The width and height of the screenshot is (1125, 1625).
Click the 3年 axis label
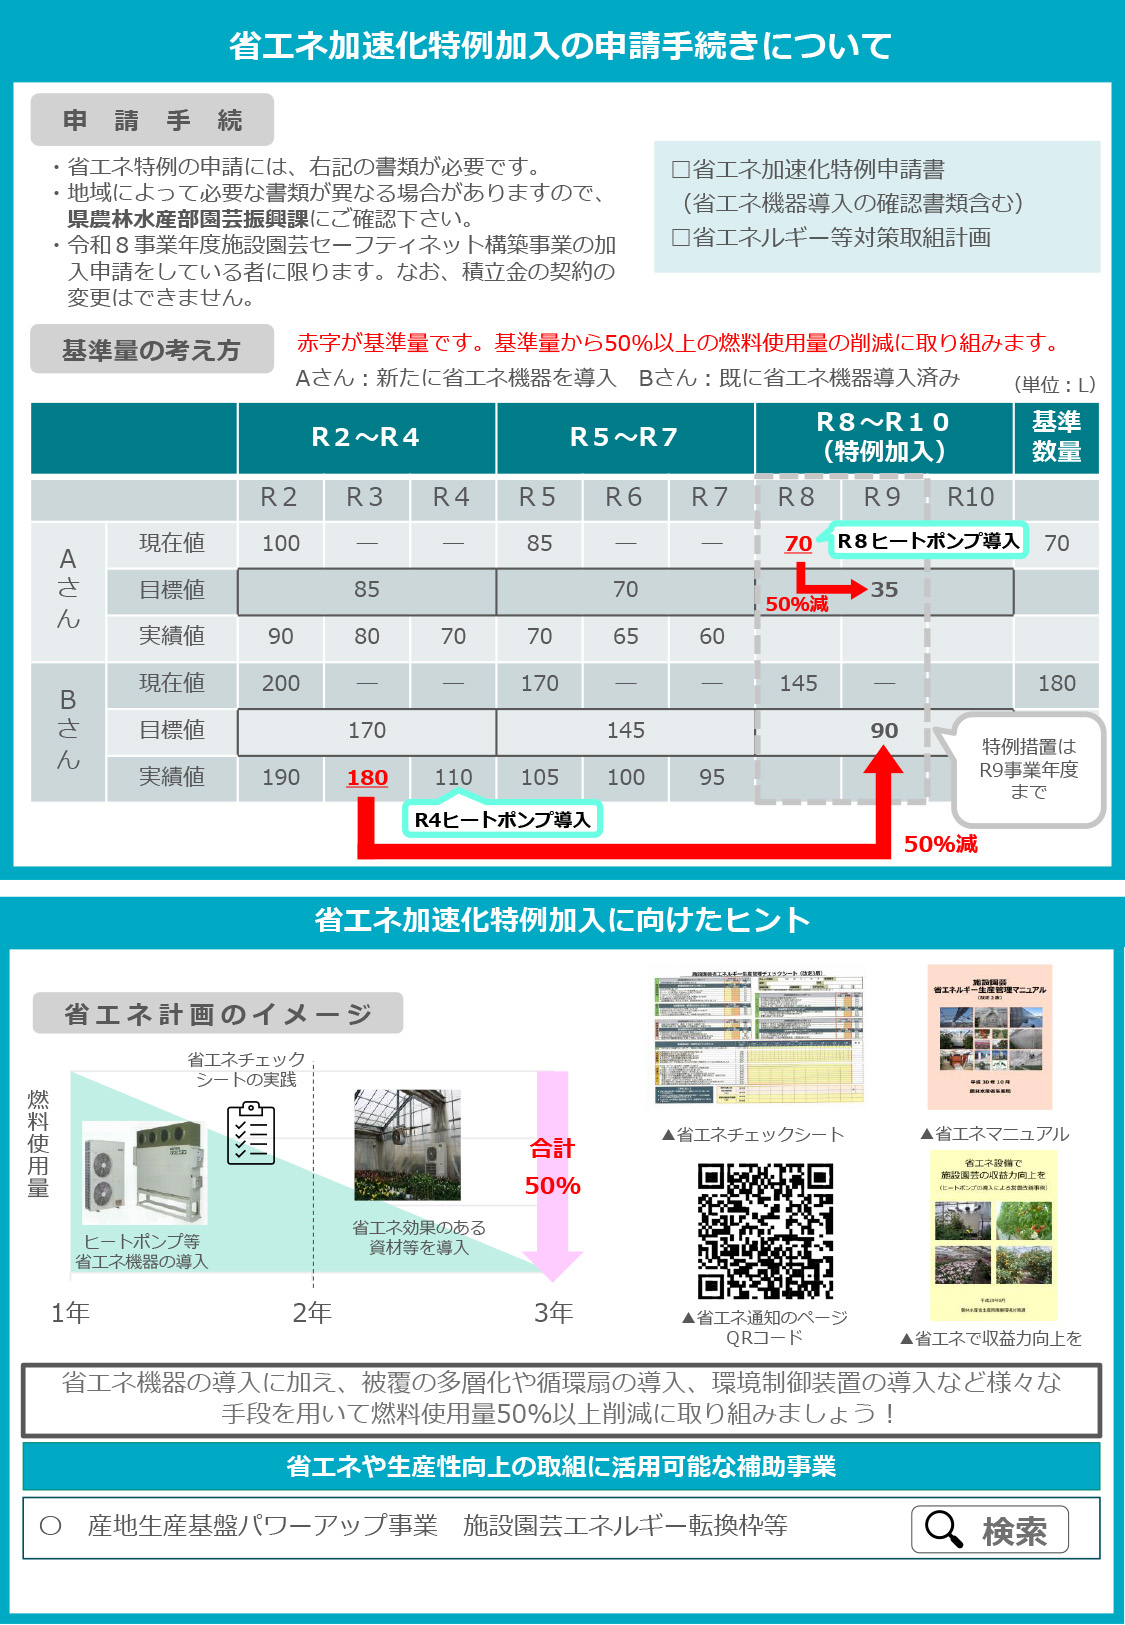point(553,1312)
